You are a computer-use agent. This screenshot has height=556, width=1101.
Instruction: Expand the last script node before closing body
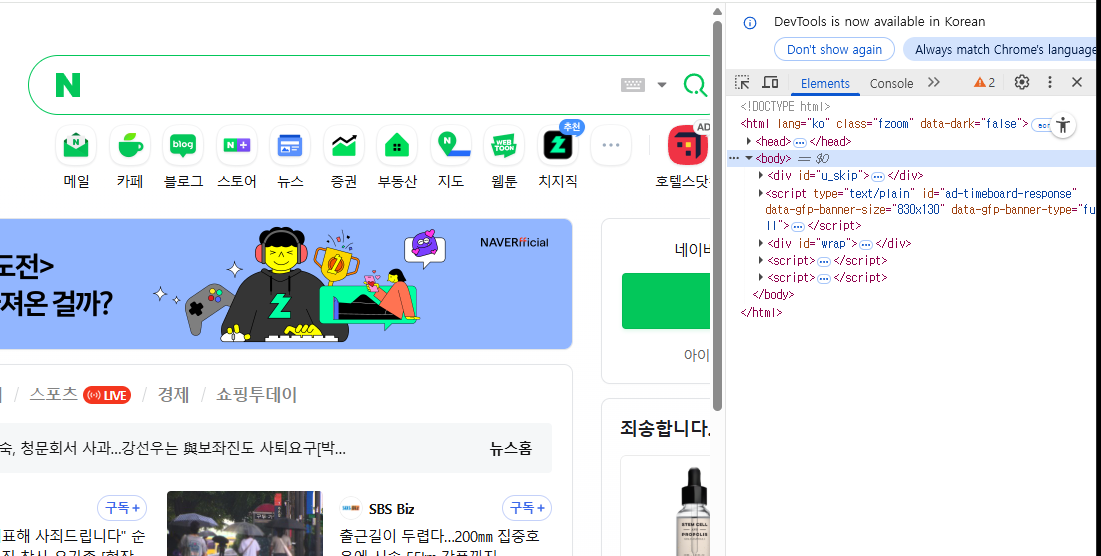[x=761, y=277]
